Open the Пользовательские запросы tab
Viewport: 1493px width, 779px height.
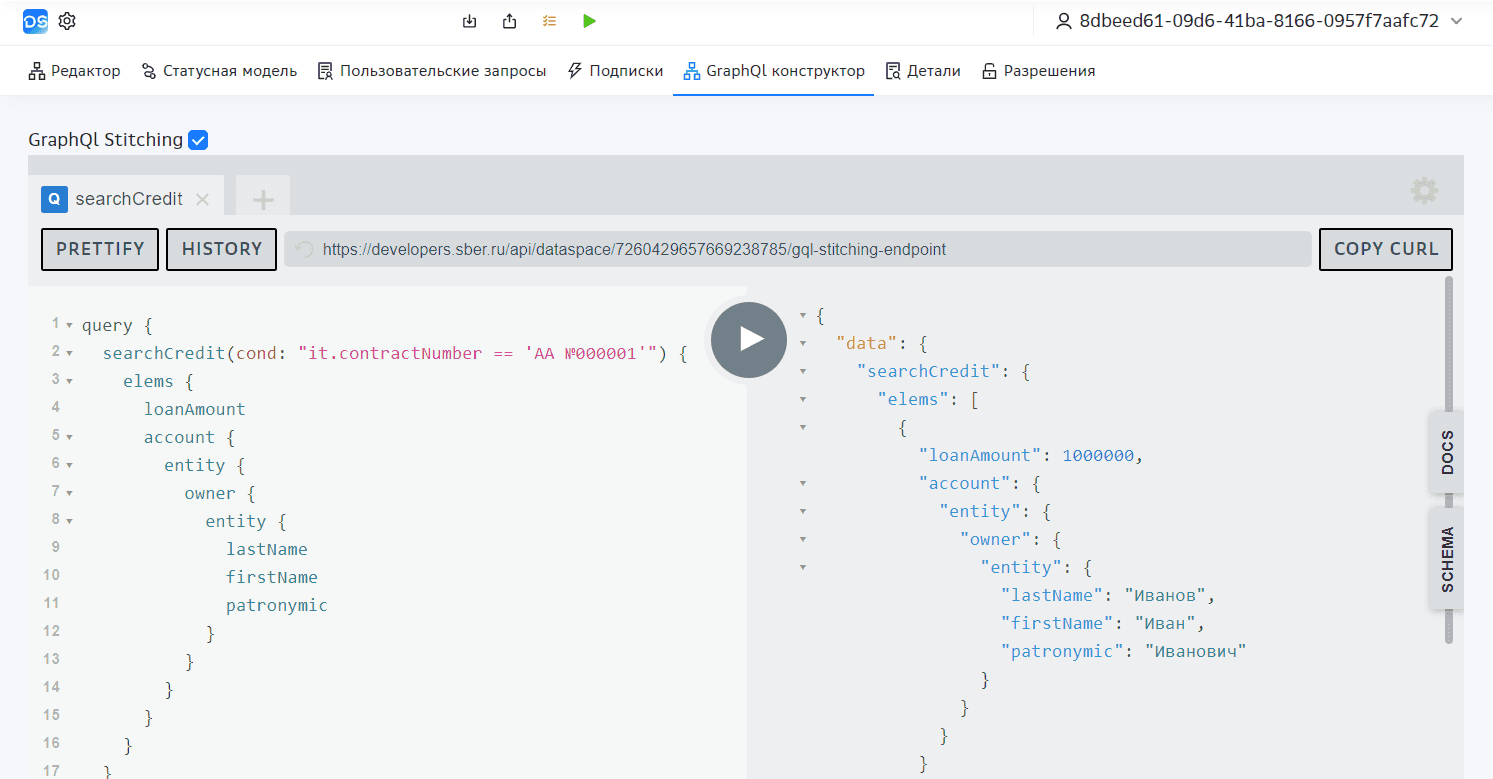click(x=432, y=71)
